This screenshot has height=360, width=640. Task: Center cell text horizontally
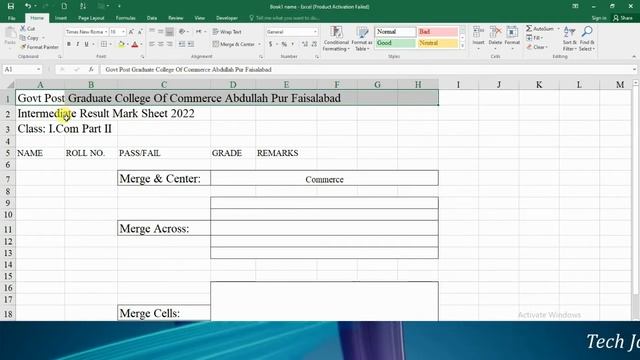[x=161, y=44]
